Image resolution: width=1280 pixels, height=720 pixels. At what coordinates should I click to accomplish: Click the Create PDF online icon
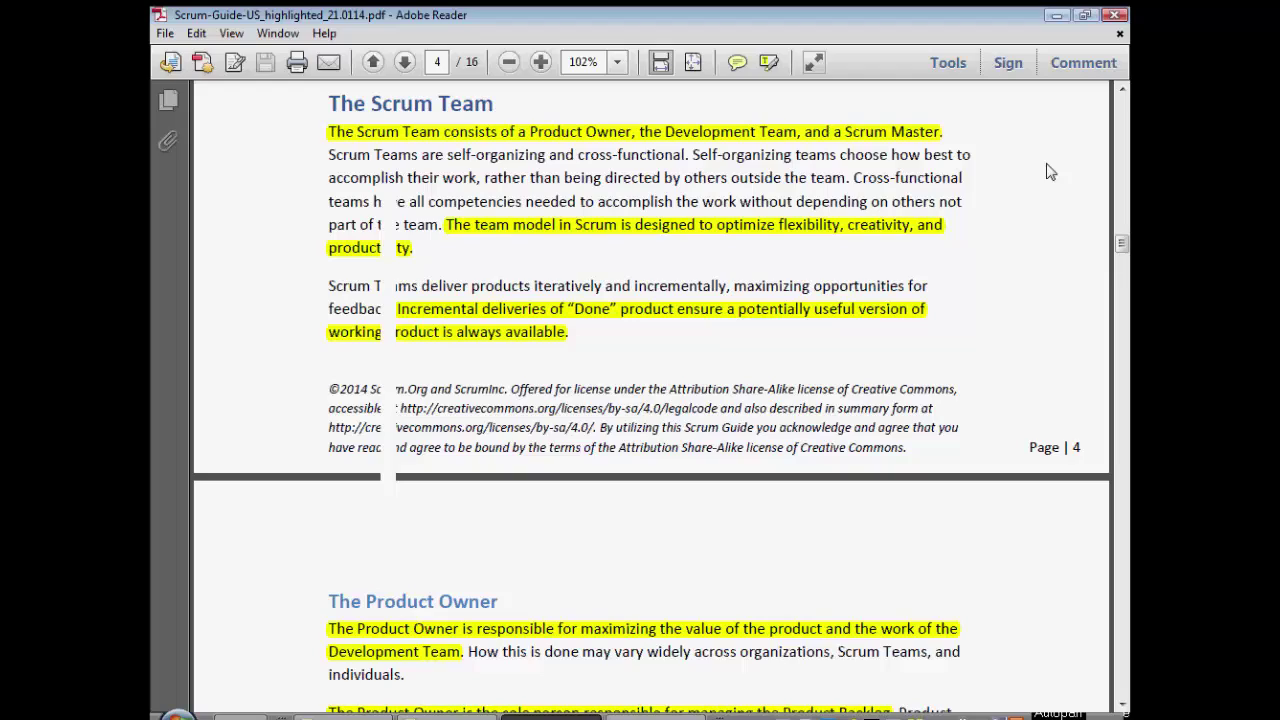tap(202, 62)
